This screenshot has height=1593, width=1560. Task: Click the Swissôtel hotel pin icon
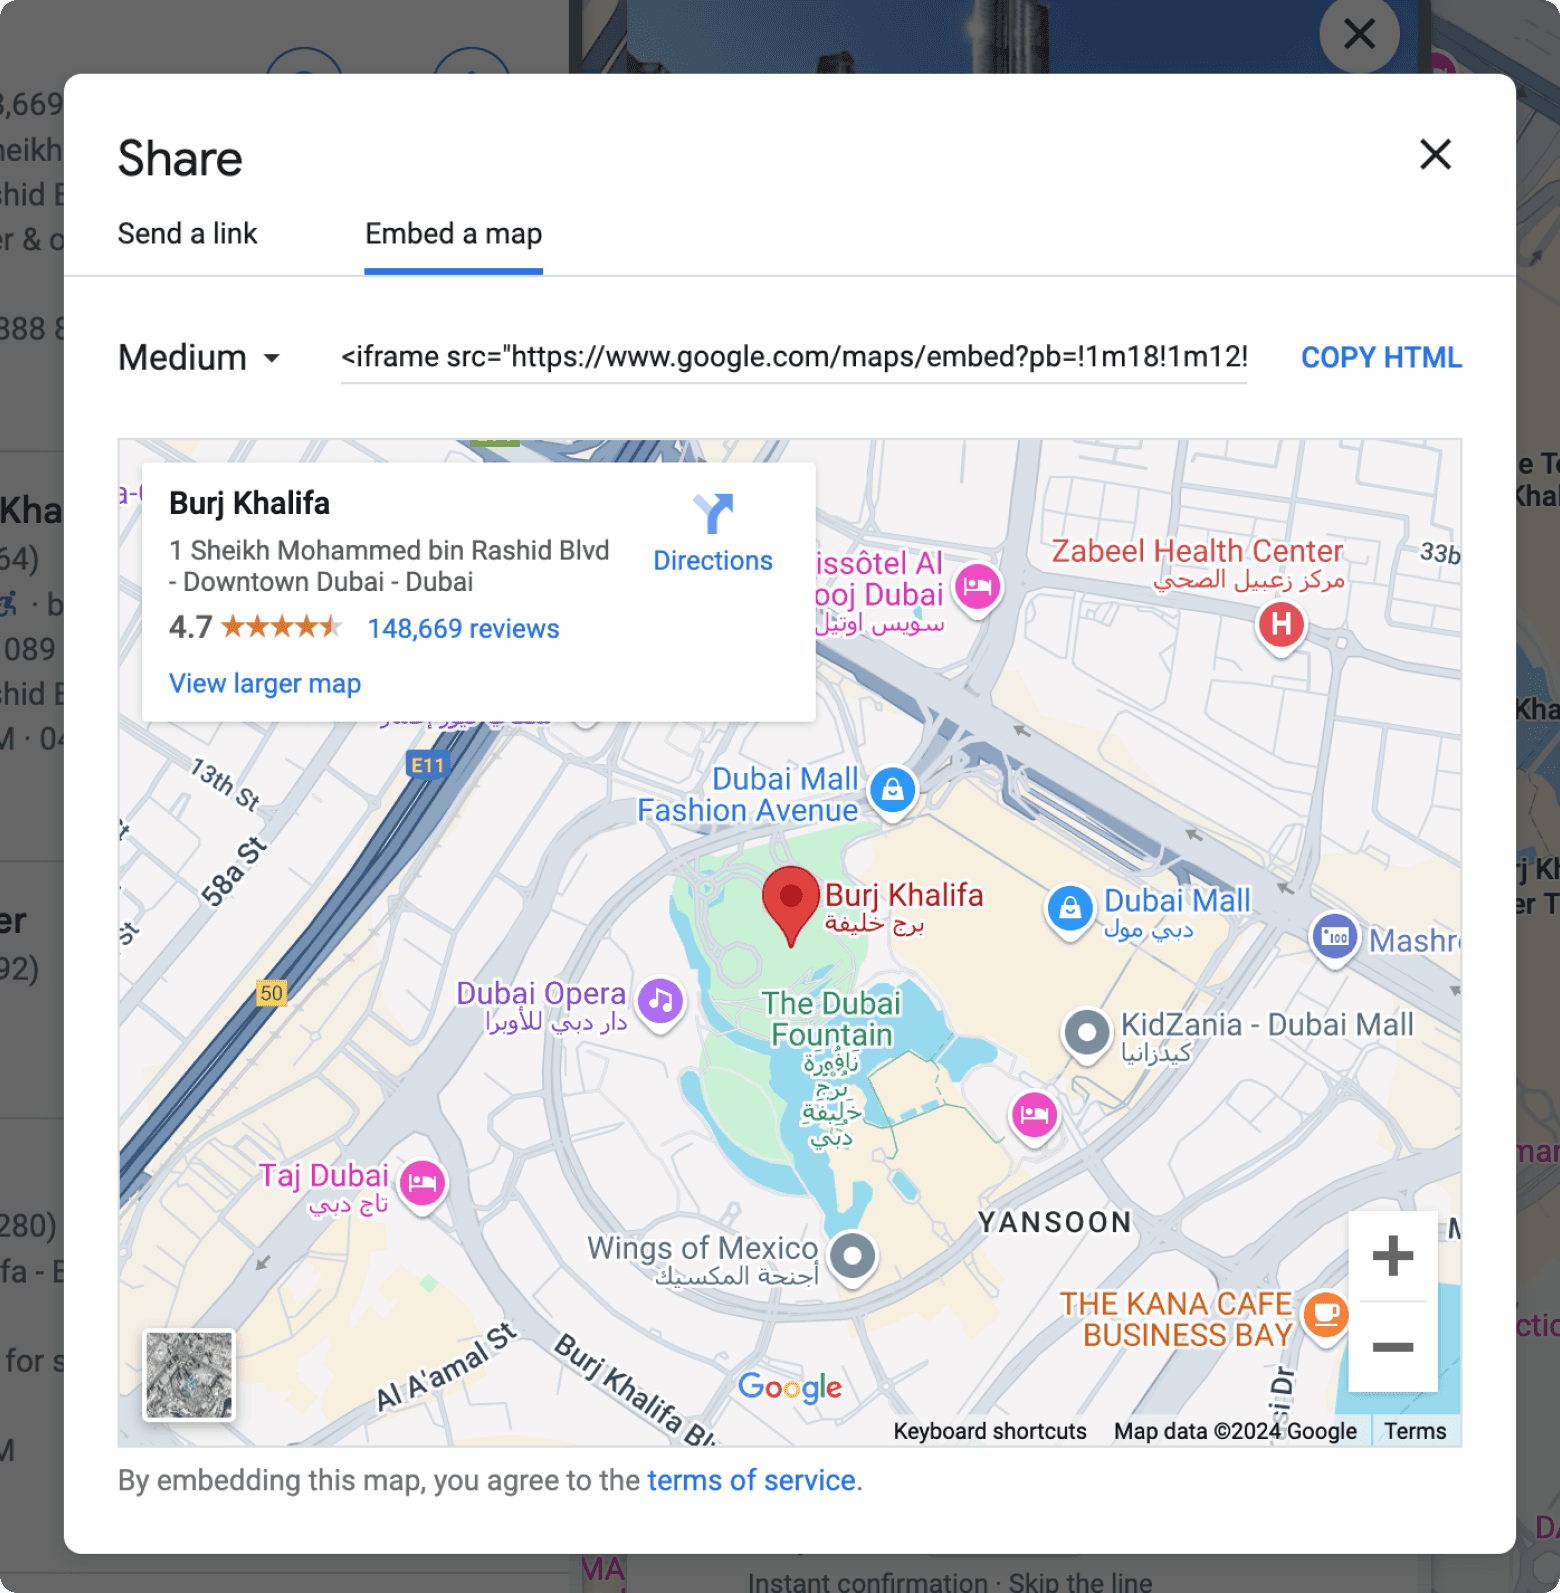click(978, 587)
